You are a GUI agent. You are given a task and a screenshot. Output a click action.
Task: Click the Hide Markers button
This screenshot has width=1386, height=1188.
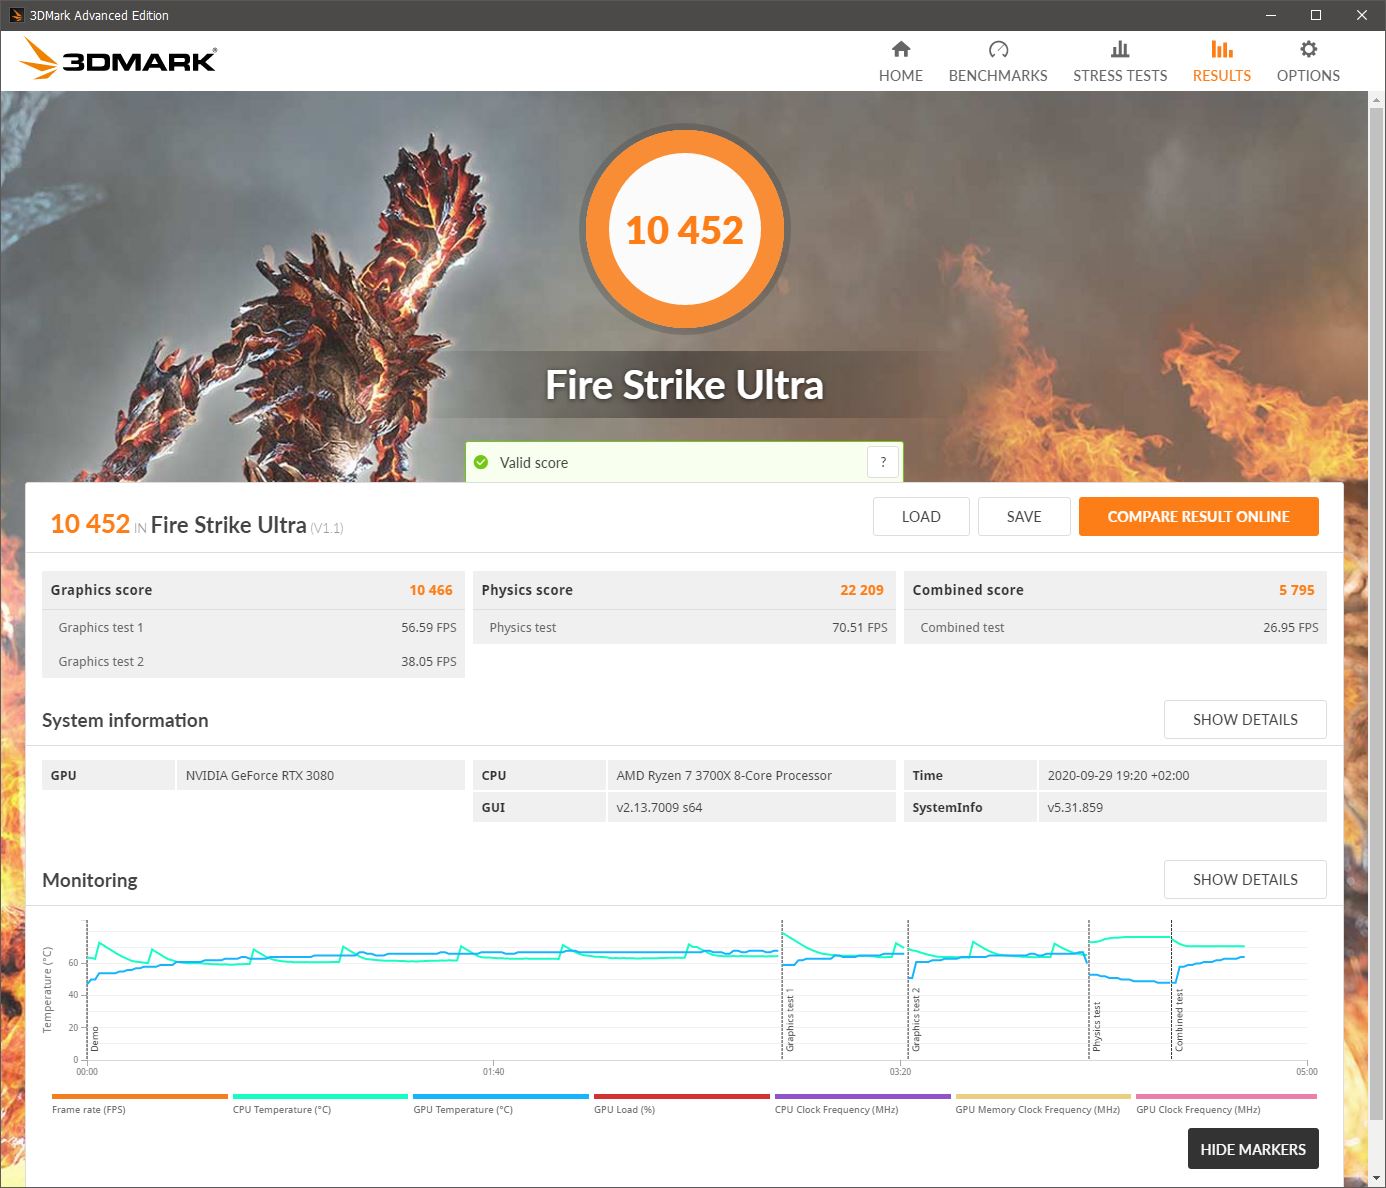(1253, 1149)
